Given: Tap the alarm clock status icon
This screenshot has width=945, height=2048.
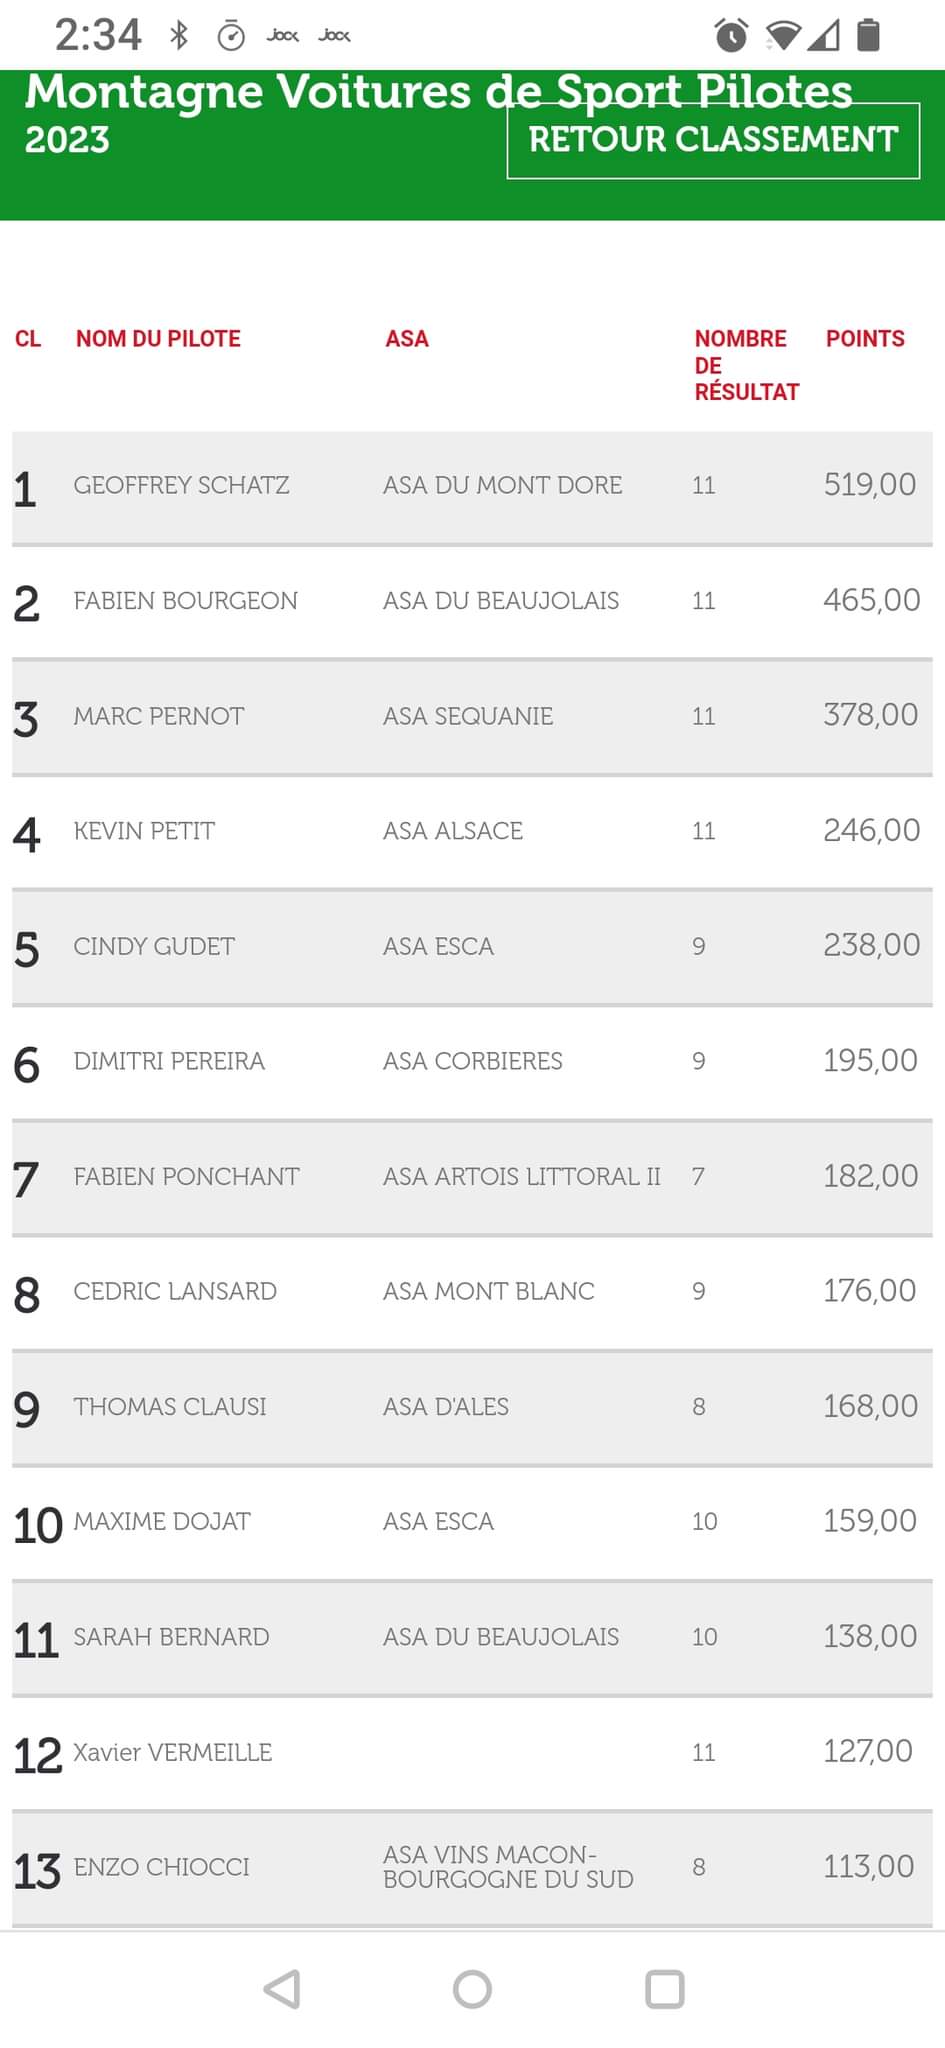Looking at the screenshot, I should click(x=731, y=36).
